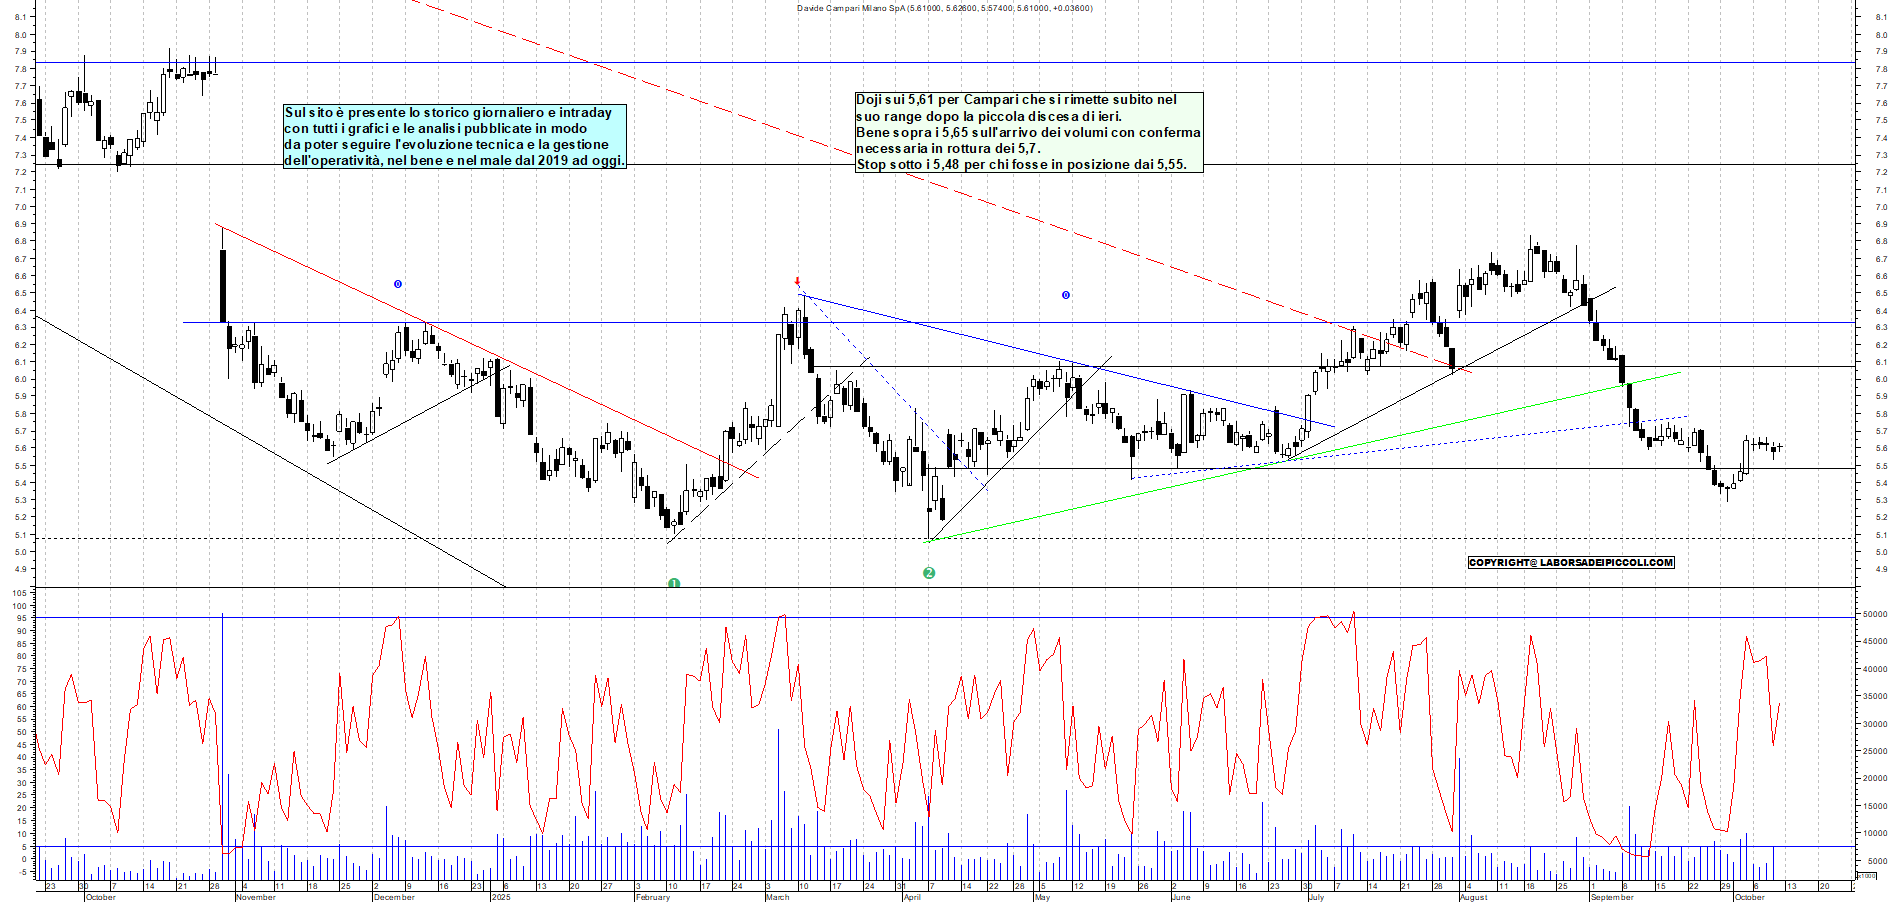1890x902 pixels.
Task: Click the 50000 volume scale label
Action: pyautogui.click(x=1872, y=615)
